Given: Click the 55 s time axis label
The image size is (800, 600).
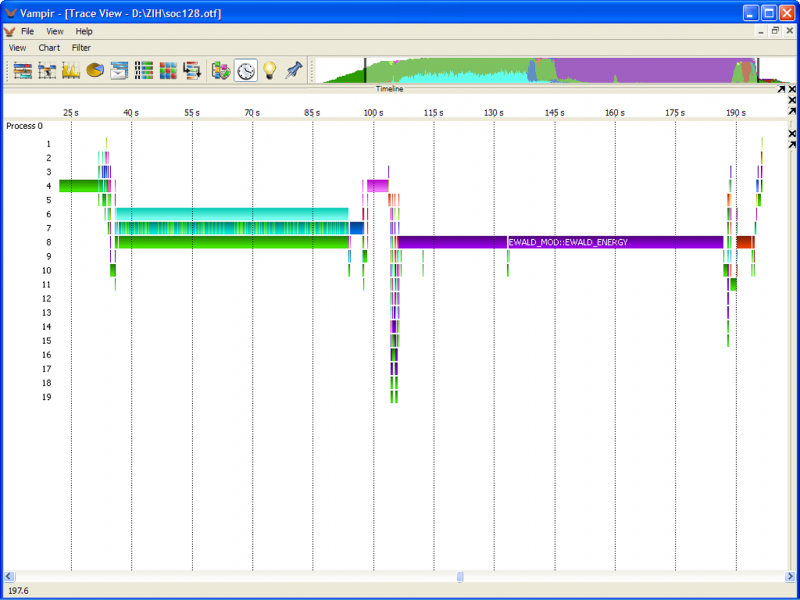Looking at the screenshot, I should [x=192, y=113].
